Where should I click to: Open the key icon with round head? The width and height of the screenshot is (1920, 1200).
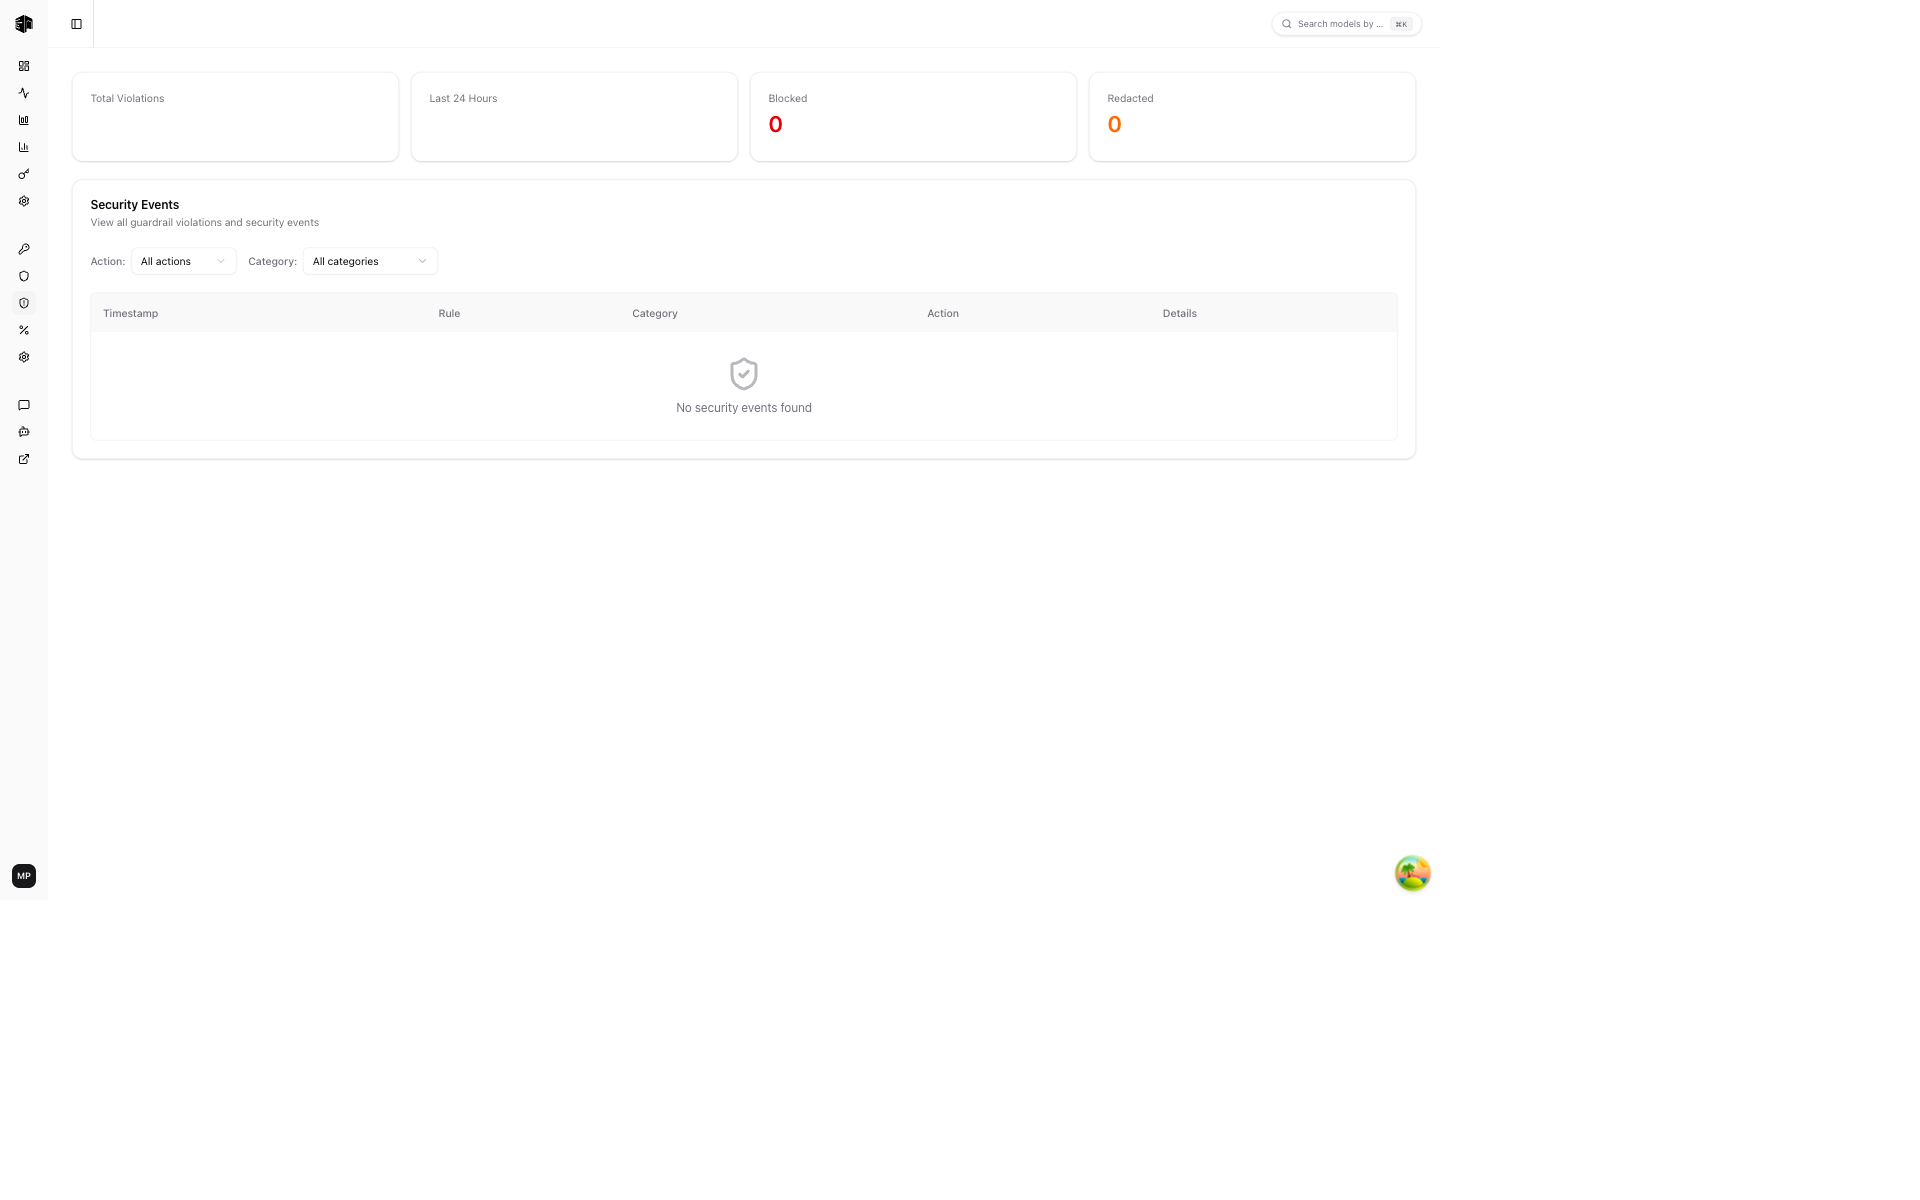tap(24, 174)
